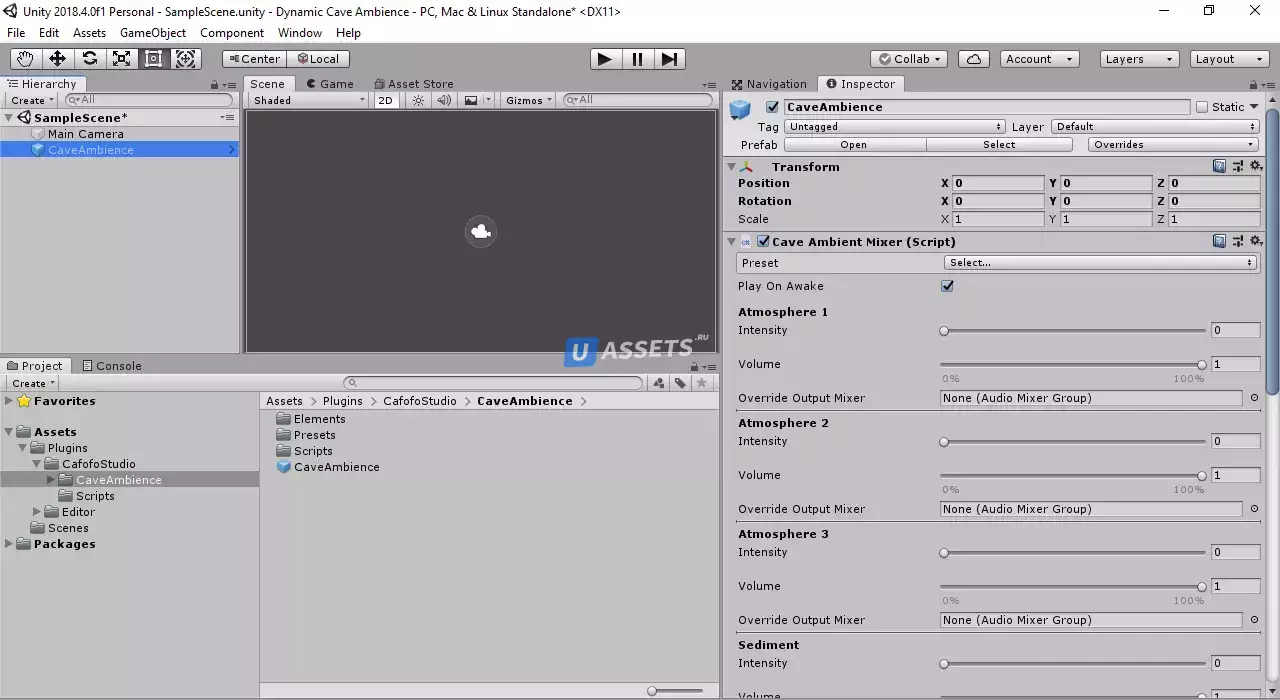
Task: Select the Move tool
Action: pyautogui.click(x=57, y=59)
